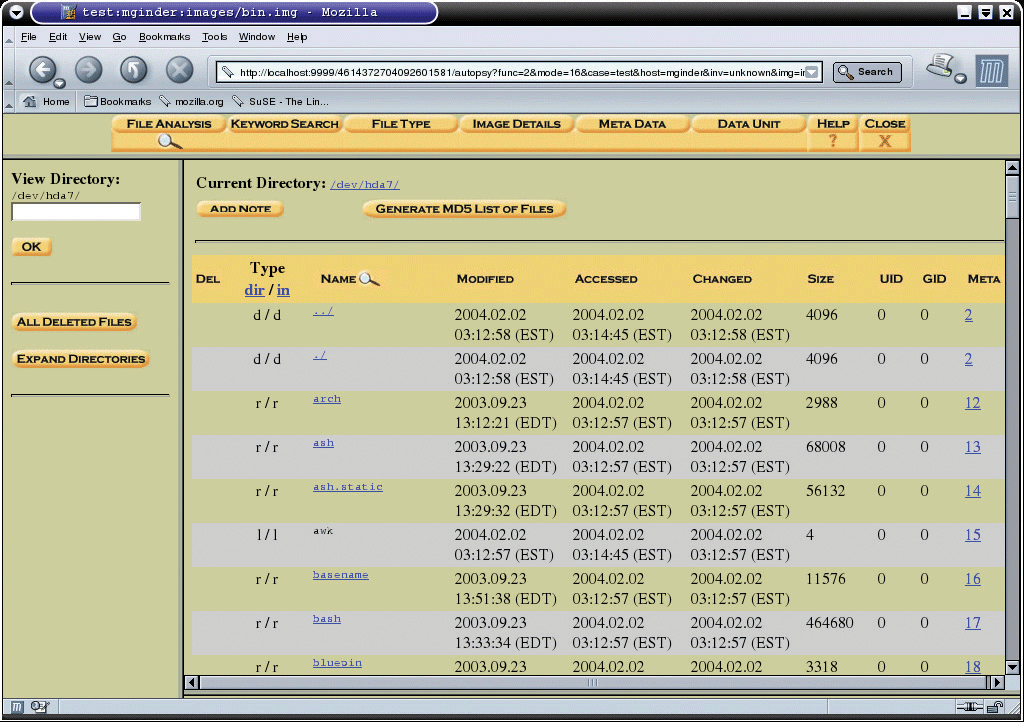Open Home from the bookmarks toolbar
The image size is (1024, 722).
tap(46, 101)
